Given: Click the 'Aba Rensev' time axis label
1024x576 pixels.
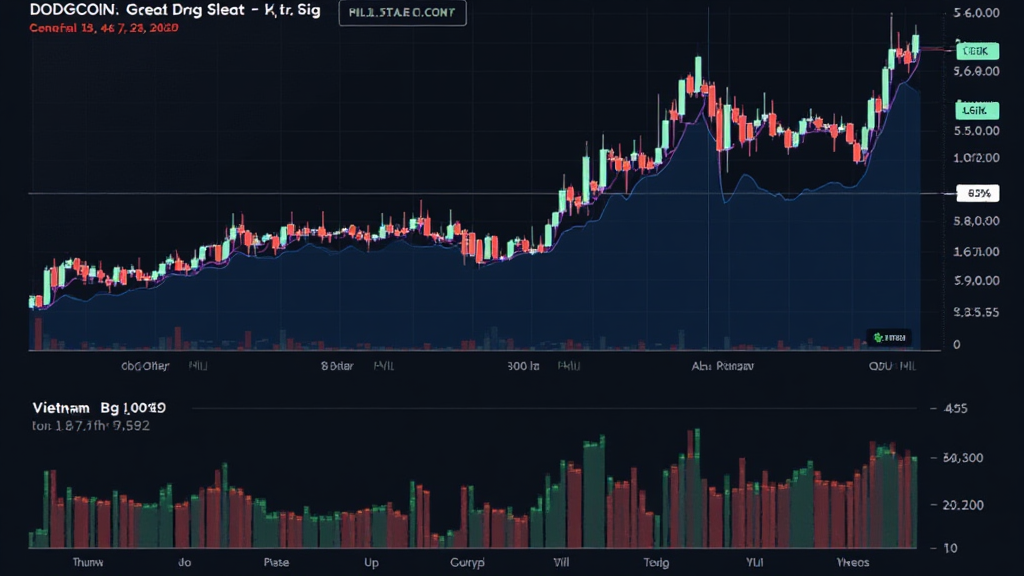Looking at the screenshot, I should click(721, 366).
